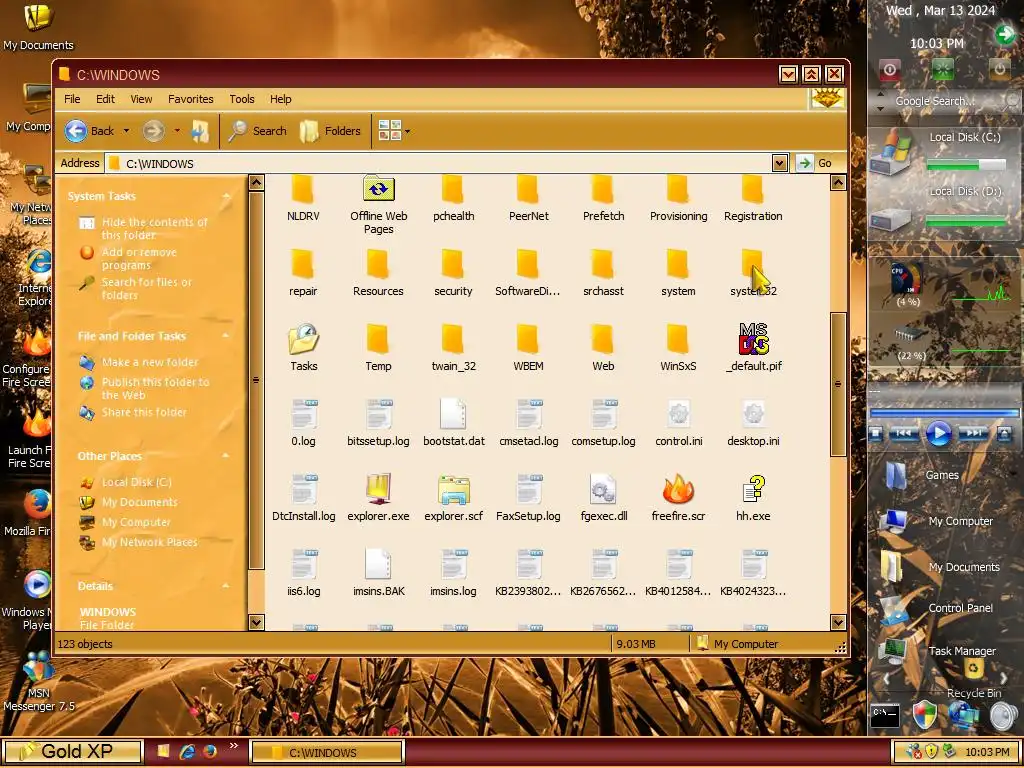
Task: Open the Forward history dropdown arrow
Action: (x=177, y=131)
